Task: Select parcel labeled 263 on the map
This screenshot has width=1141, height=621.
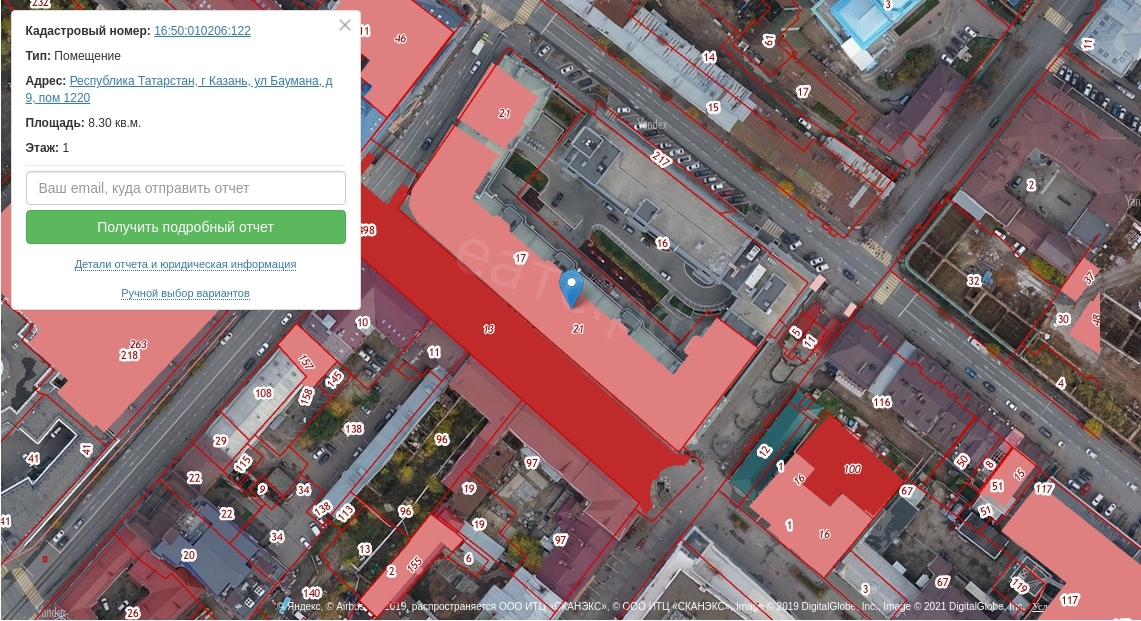Action: [138, 345]
